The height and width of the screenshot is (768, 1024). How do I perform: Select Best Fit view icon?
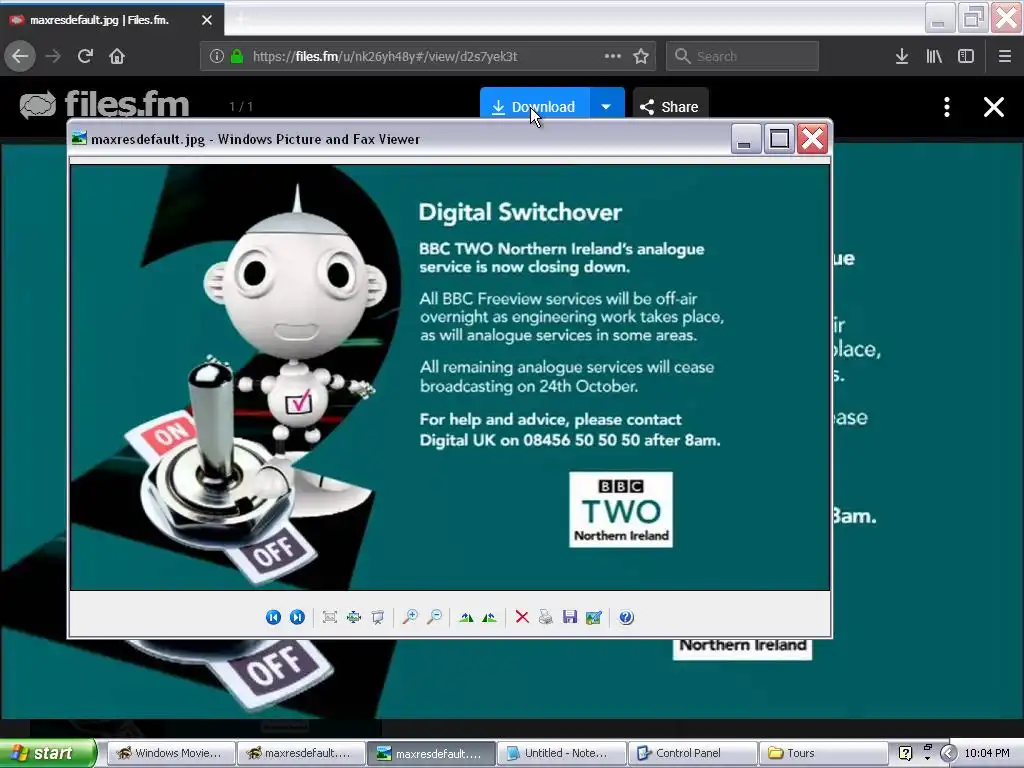point(330,617)
